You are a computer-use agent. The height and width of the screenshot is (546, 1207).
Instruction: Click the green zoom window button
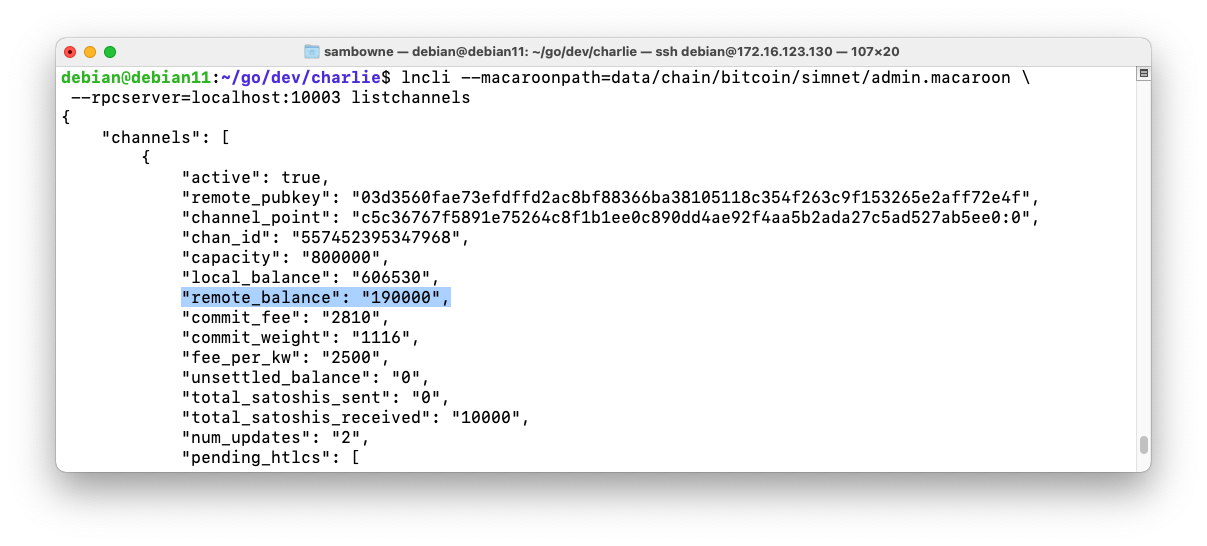[110, 51]
